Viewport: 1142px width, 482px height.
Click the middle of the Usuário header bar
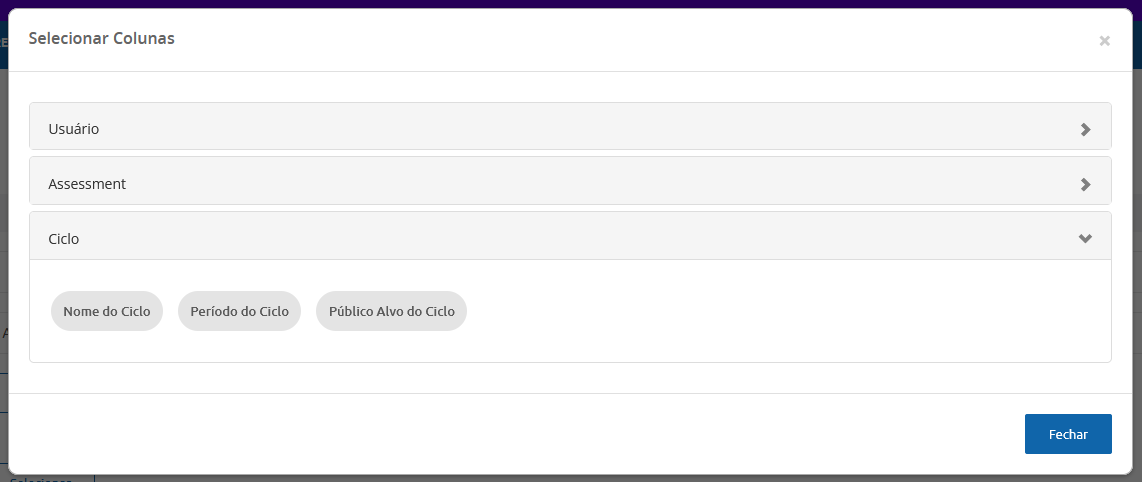click(x=570, y=128)
